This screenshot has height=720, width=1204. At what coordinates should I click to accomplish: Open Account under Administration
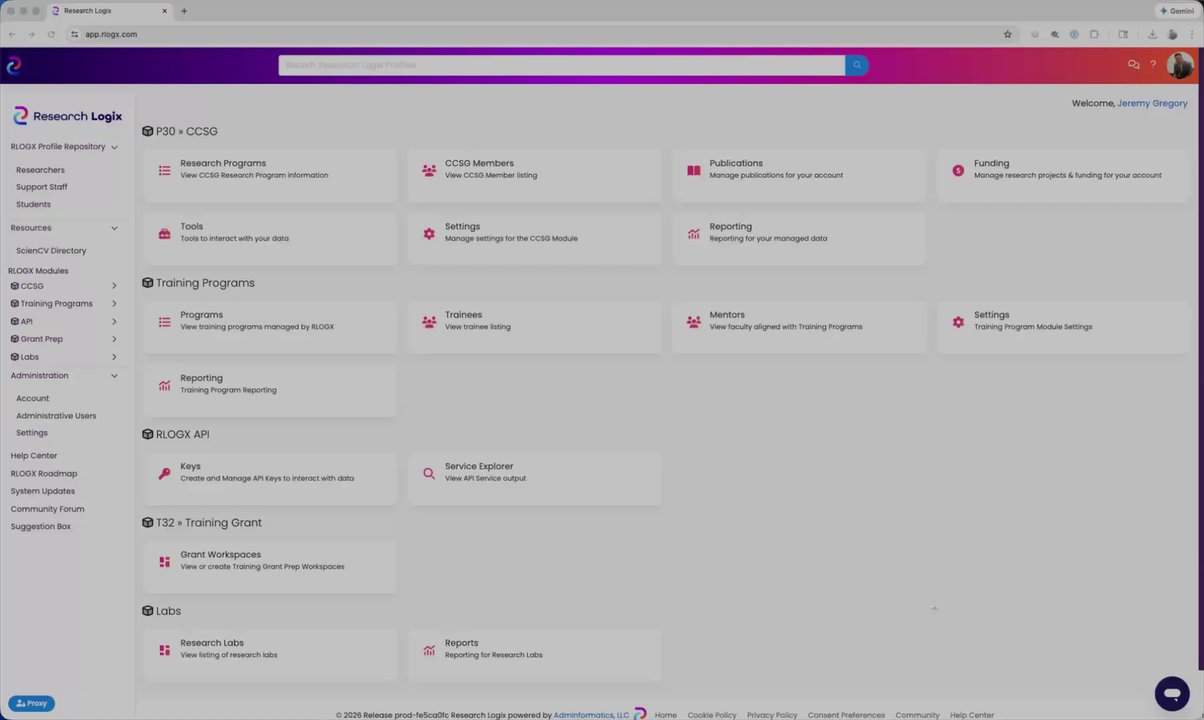[32, 398]
